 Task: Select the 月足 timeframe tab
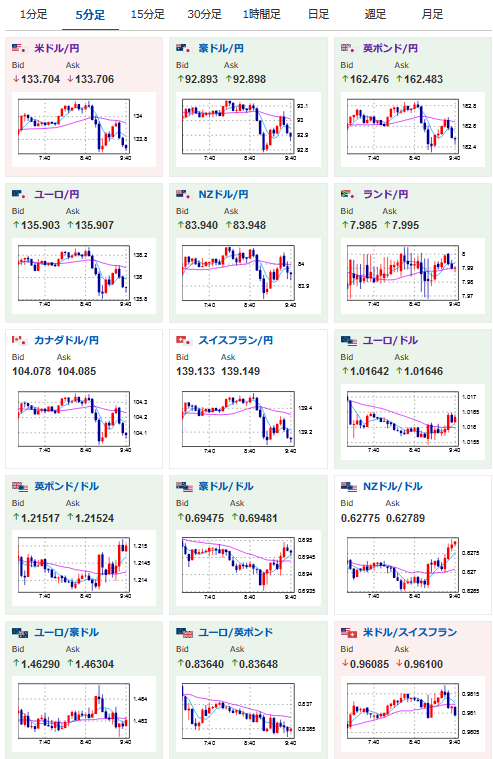point(432,15)
